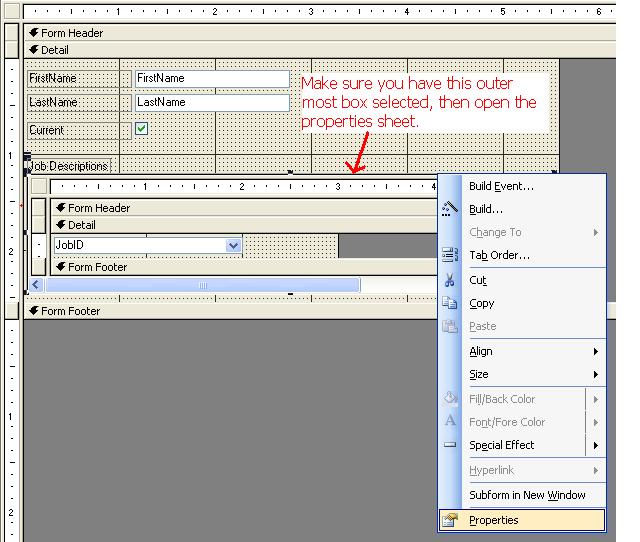
Task: Open the JobID combo box dropdown arrow
Action: point(233,245)
